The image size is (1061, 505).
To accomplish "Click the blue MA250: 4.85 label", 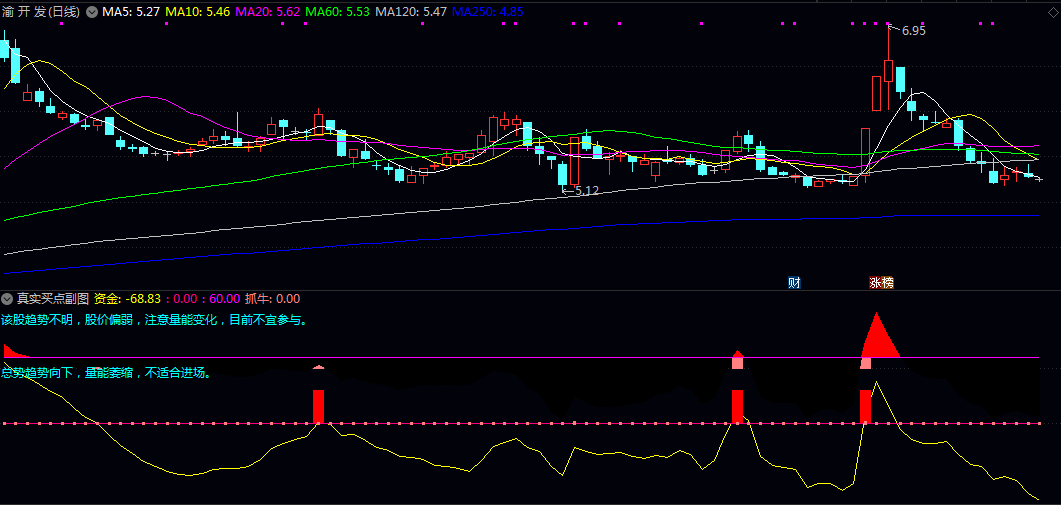I will [x=487, y=12].
